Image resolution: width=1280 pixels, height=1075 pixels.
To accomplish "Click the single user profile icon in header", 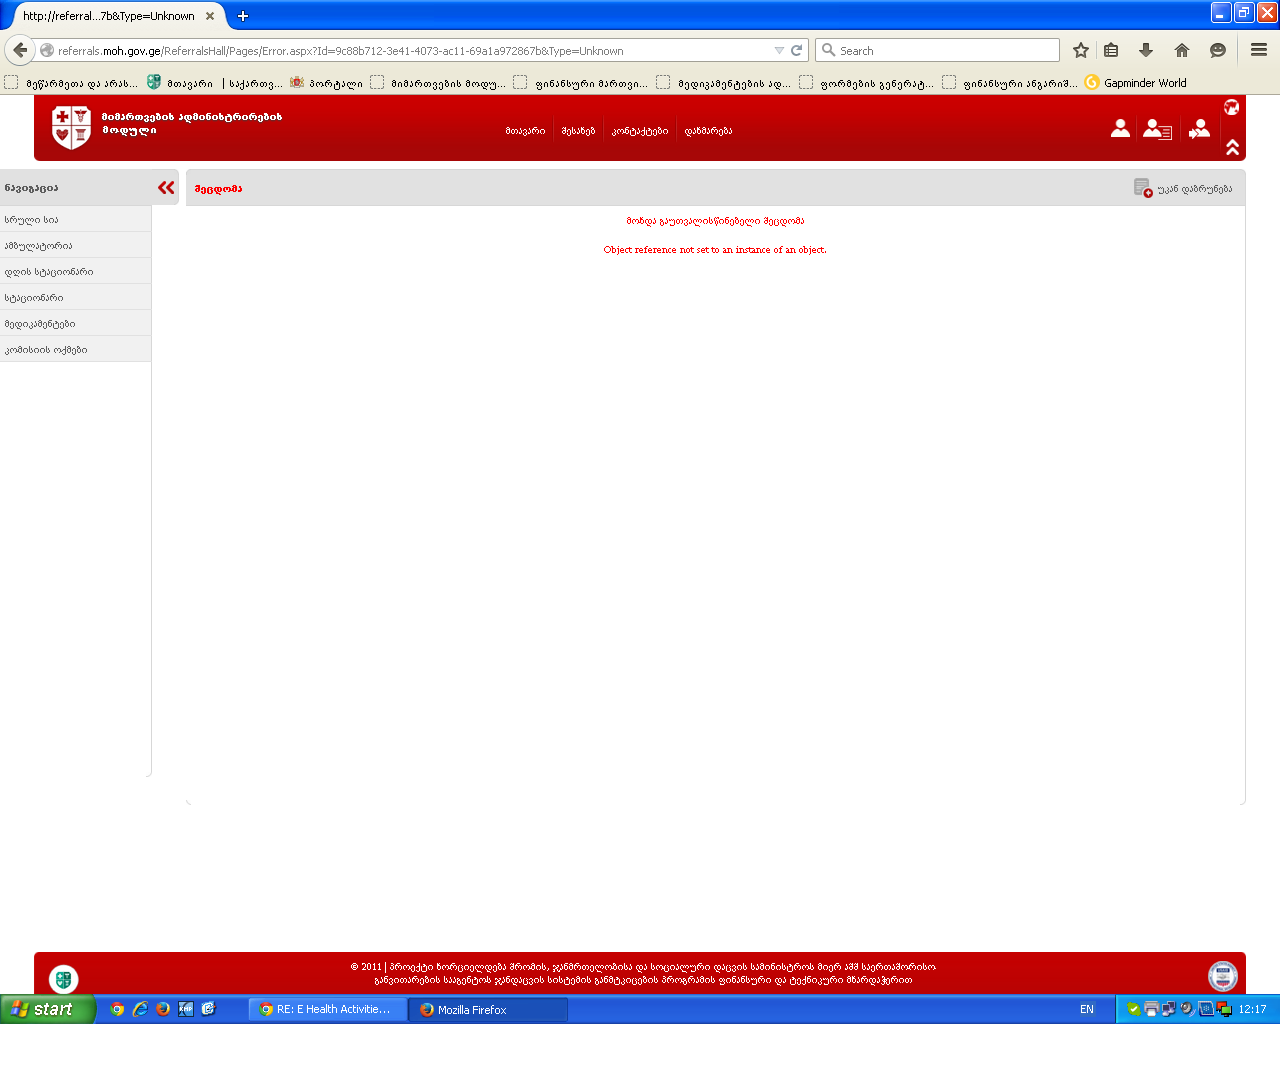I will point(1120,128).
